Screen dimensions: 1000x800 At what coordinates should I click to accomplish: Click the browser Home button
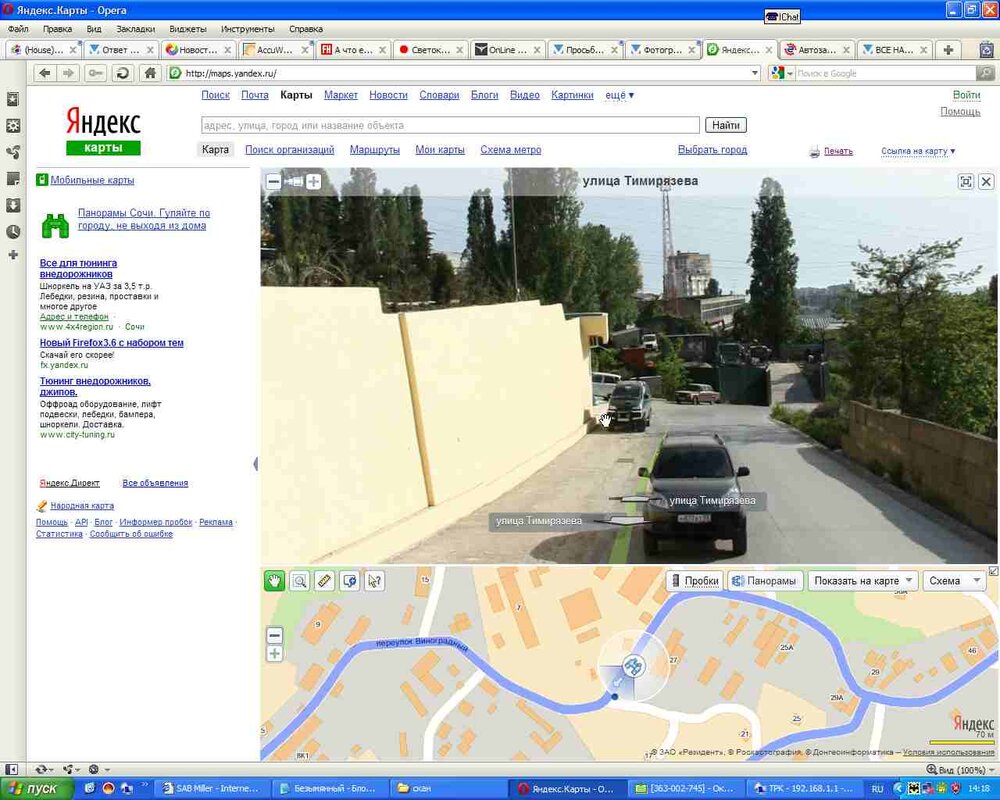pyautogui.click(x=150, y=73)
